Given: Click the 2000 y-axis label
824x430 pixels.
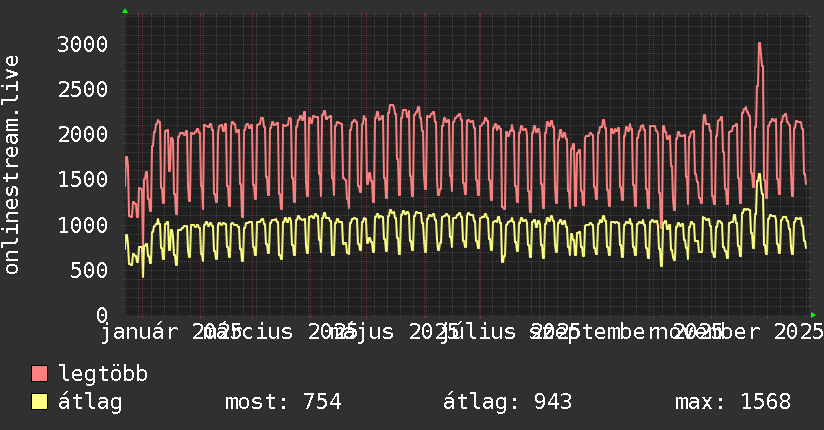Looking at the screenshot, I should [83, 135].
